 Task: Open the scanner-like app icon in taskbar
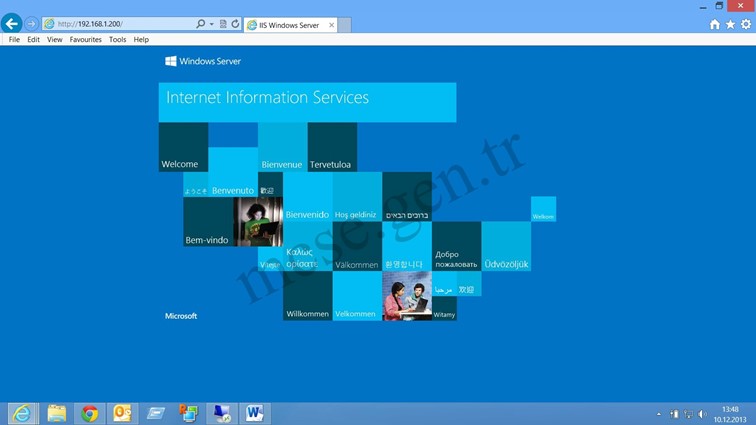point(155,413)
